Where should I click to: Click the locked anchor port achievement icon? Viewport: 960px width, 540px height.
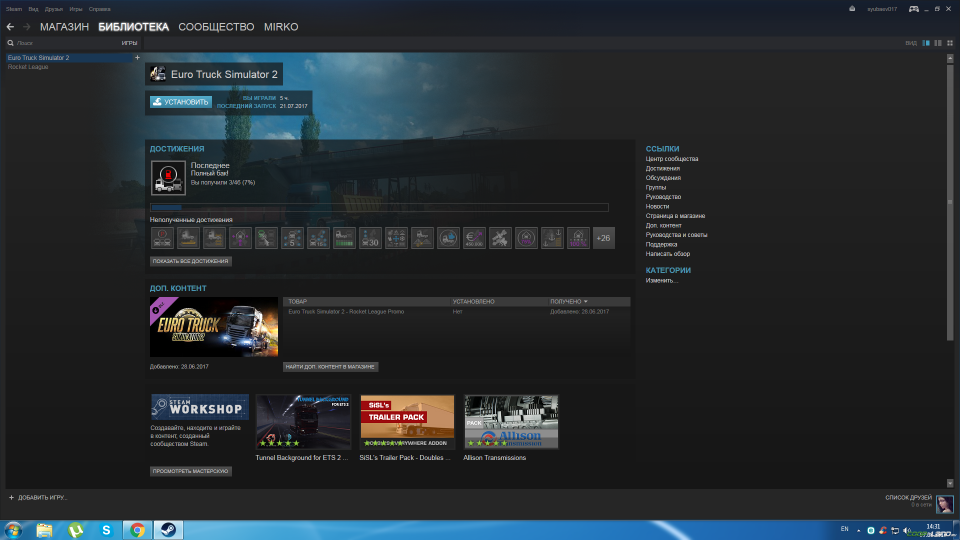pos(552,238)
